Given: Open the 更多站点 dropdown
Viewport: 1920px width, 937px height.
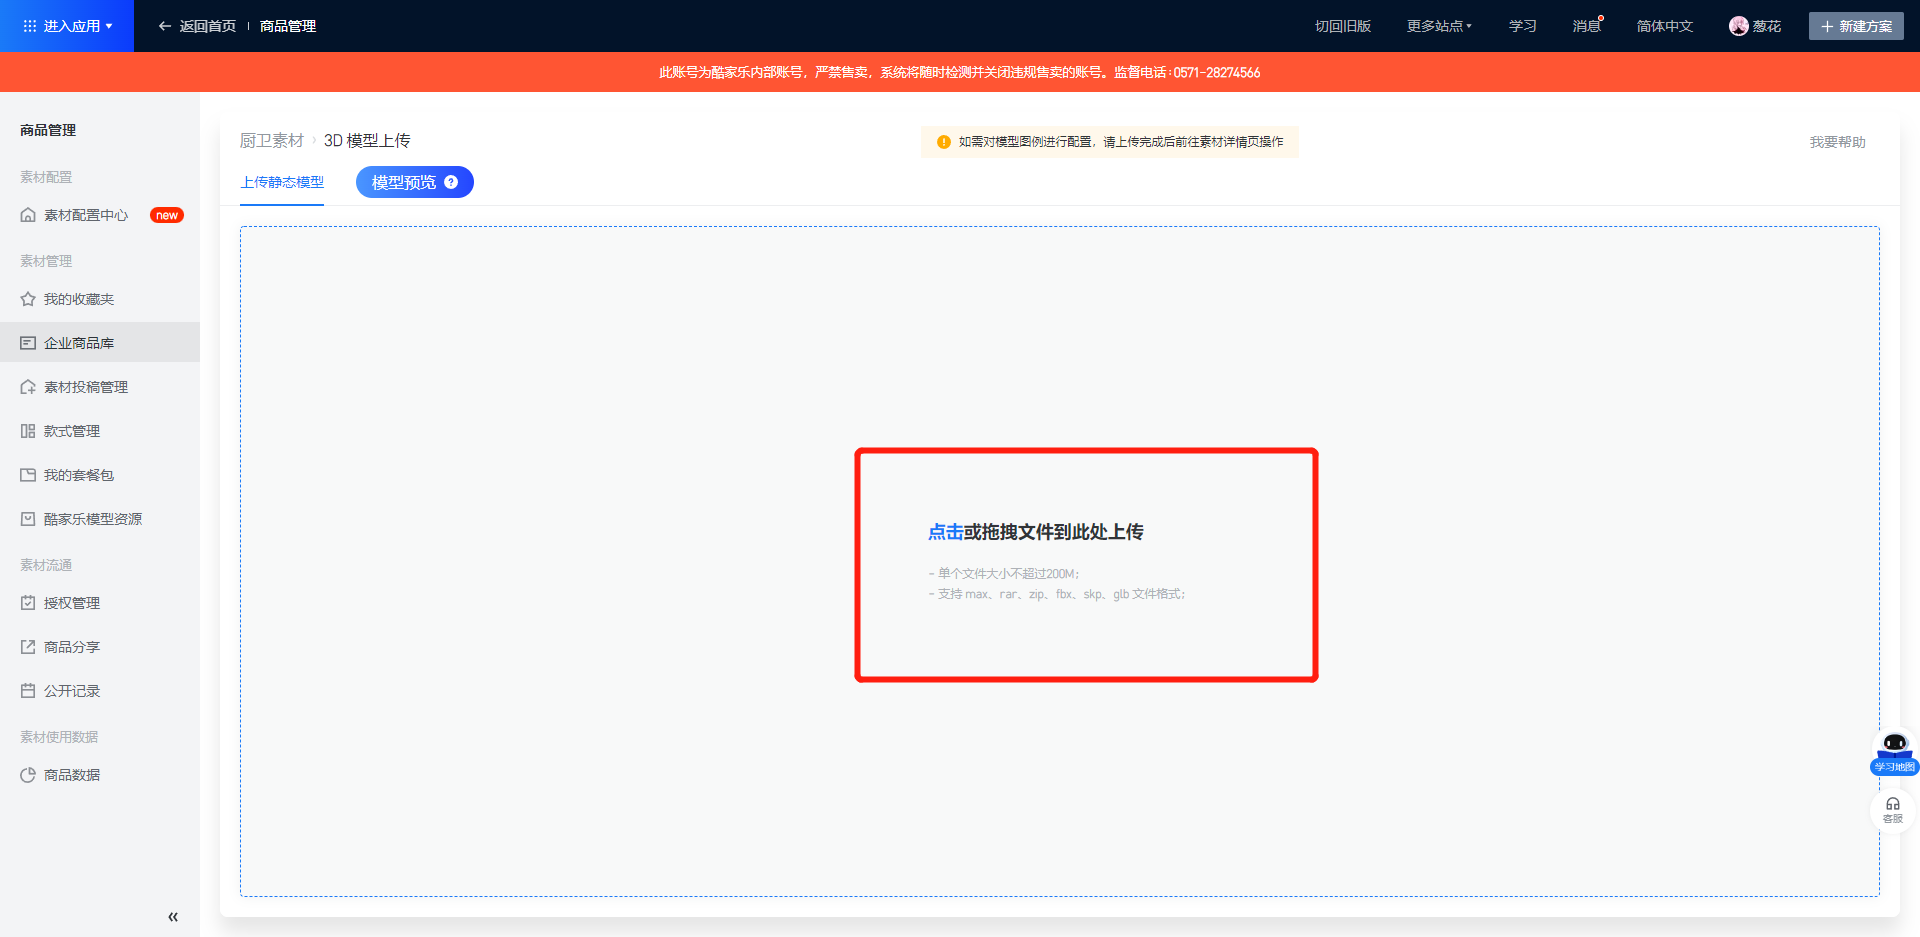Looking at the screenshot, I should coord(1439,26).
